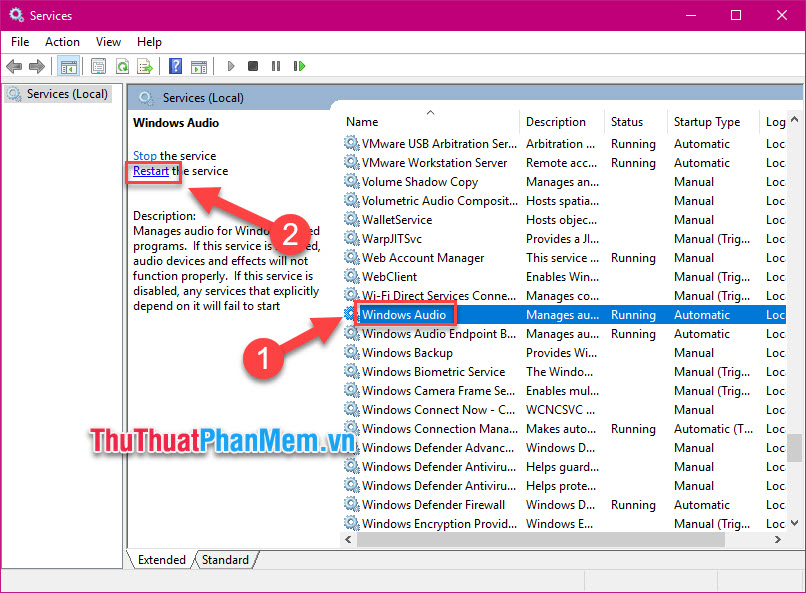Start the service with the play icon
The width and height of the screenshot is (806, 593).
[x=231, y=66]
